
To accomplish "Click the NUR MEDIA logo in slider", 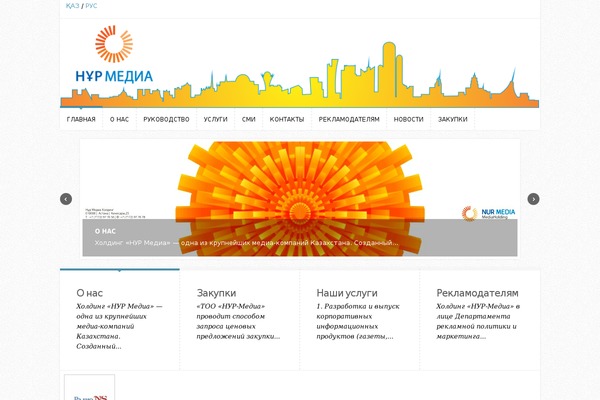I will coord(488,213).
